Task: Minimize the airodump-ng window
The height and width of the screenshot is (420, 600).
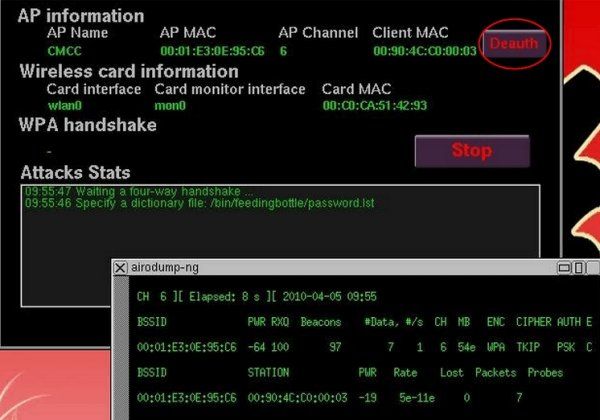Action: [564, 268]
